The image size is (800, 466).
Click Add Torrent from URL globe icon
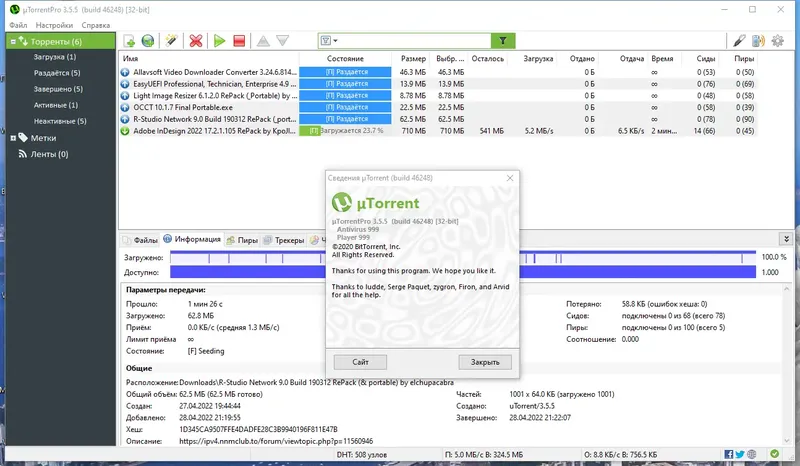click(x=148, y=41)
